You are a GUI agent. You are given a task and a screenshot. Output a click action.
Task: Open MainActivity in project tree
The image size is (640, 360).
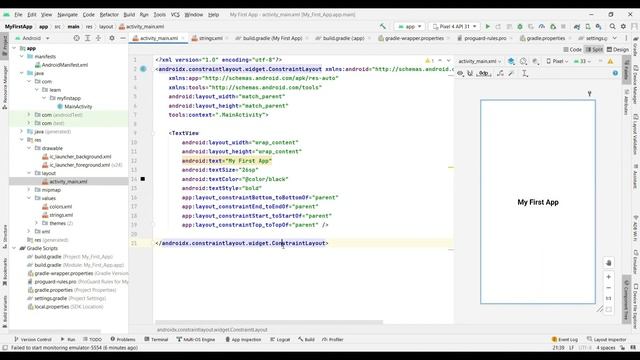(x=78, y=107)
